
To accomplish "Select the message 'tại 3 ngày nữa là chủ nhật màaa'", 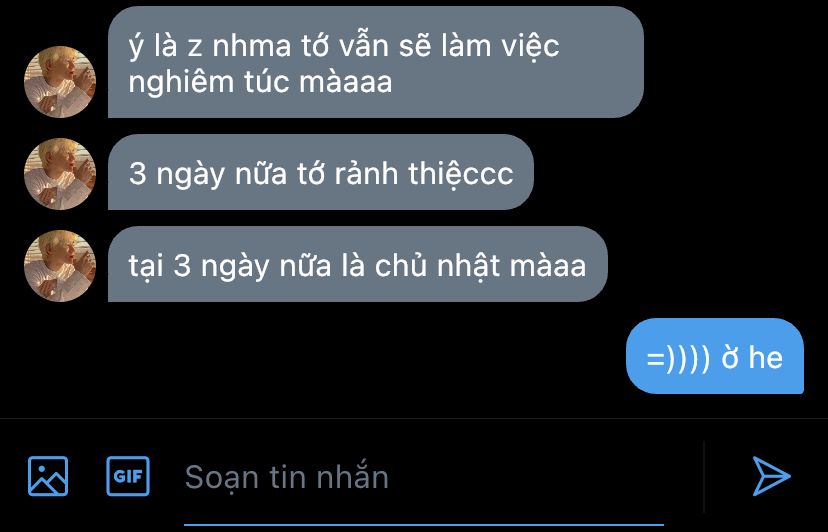I will click(x=357, y=264).
